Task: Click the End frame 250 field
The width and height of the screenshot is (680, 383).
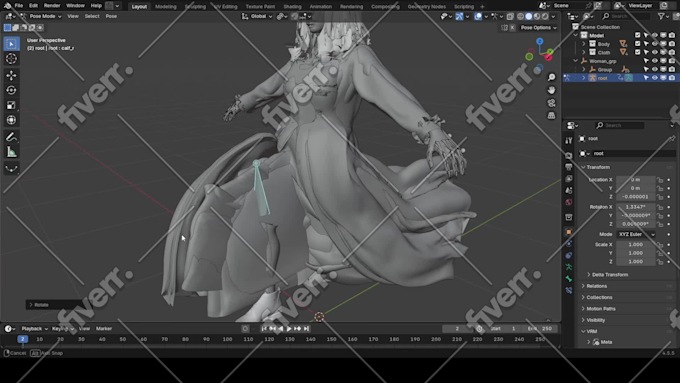Action: [x=541, y=329]
